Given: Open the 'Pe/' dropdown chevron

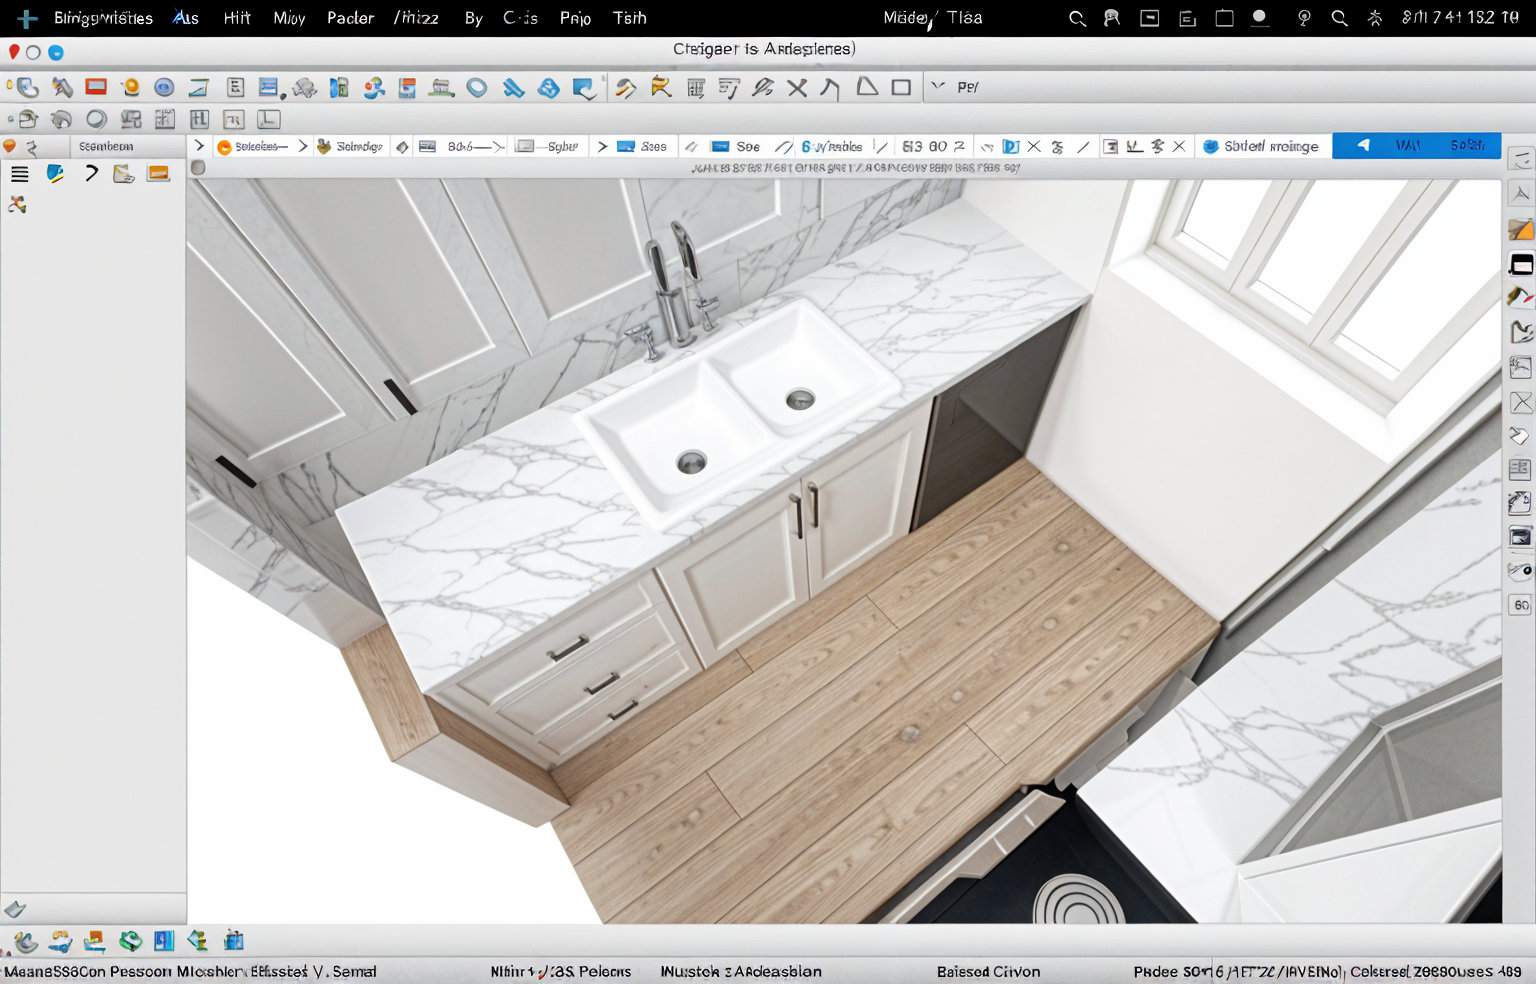Looking at the screenshot, I should coord(938,87).
